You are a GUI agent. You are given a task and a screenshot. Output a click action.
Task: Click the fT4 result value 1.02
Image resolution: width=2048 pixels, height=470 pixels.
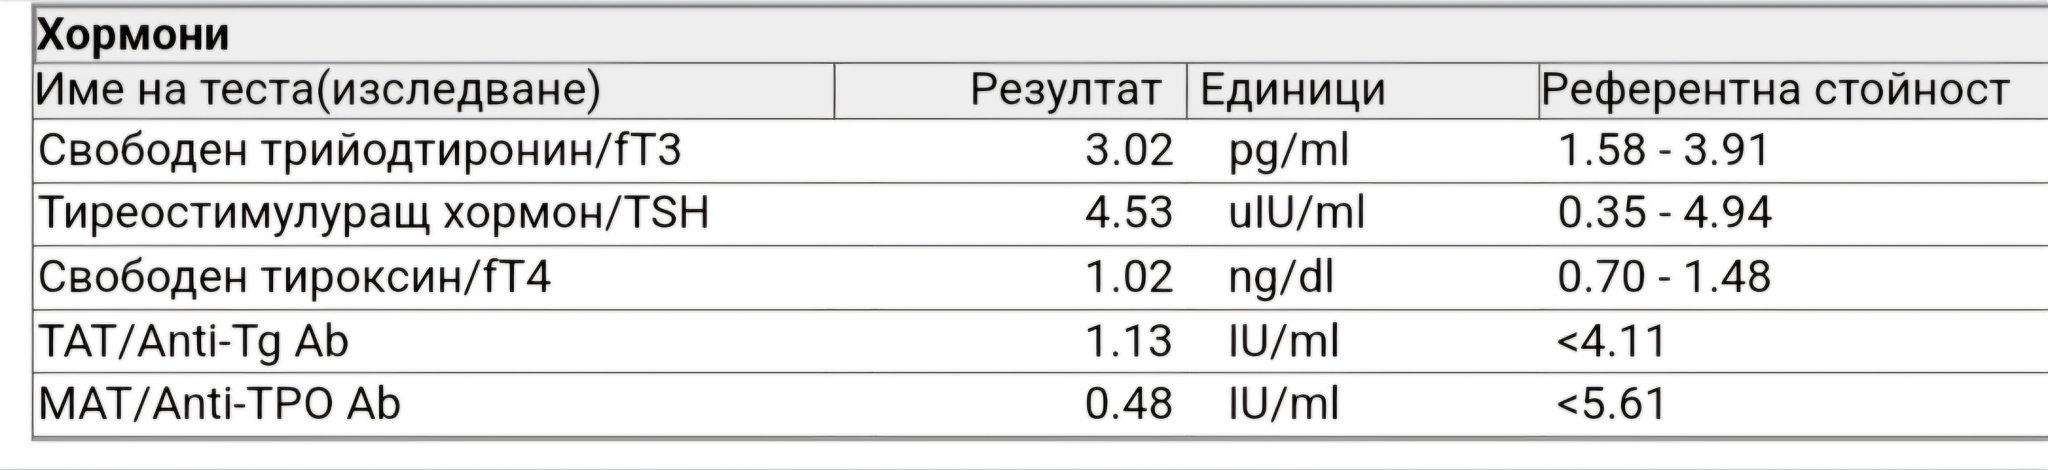point(1128,277)
